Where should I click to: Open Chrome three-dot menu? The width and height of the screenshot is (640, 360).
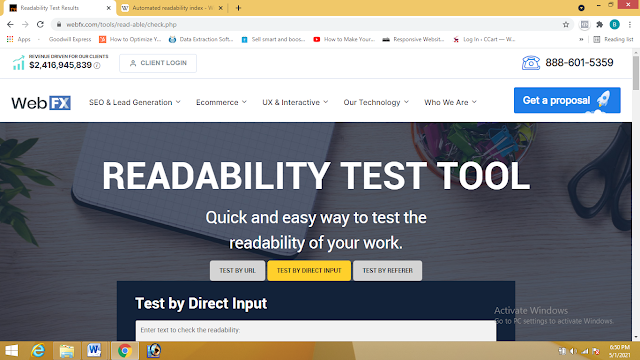click(630, 24)
